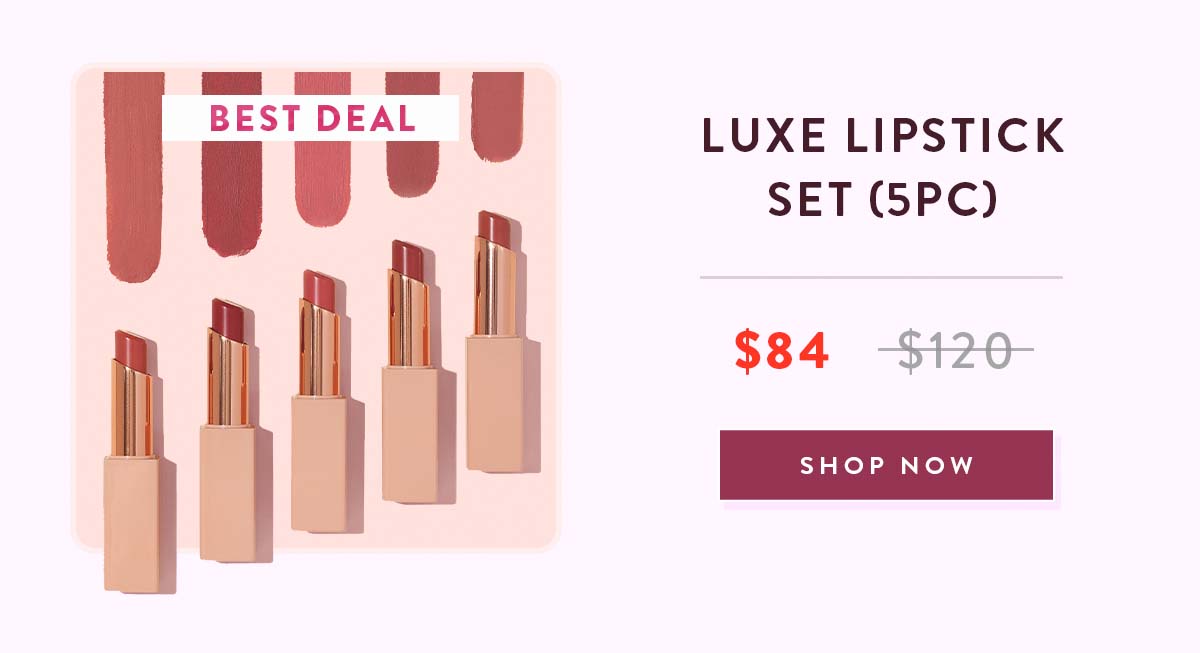Select the leftmost lipstick tube
Screen dimensions: 1200x653
tap(131, 460)
